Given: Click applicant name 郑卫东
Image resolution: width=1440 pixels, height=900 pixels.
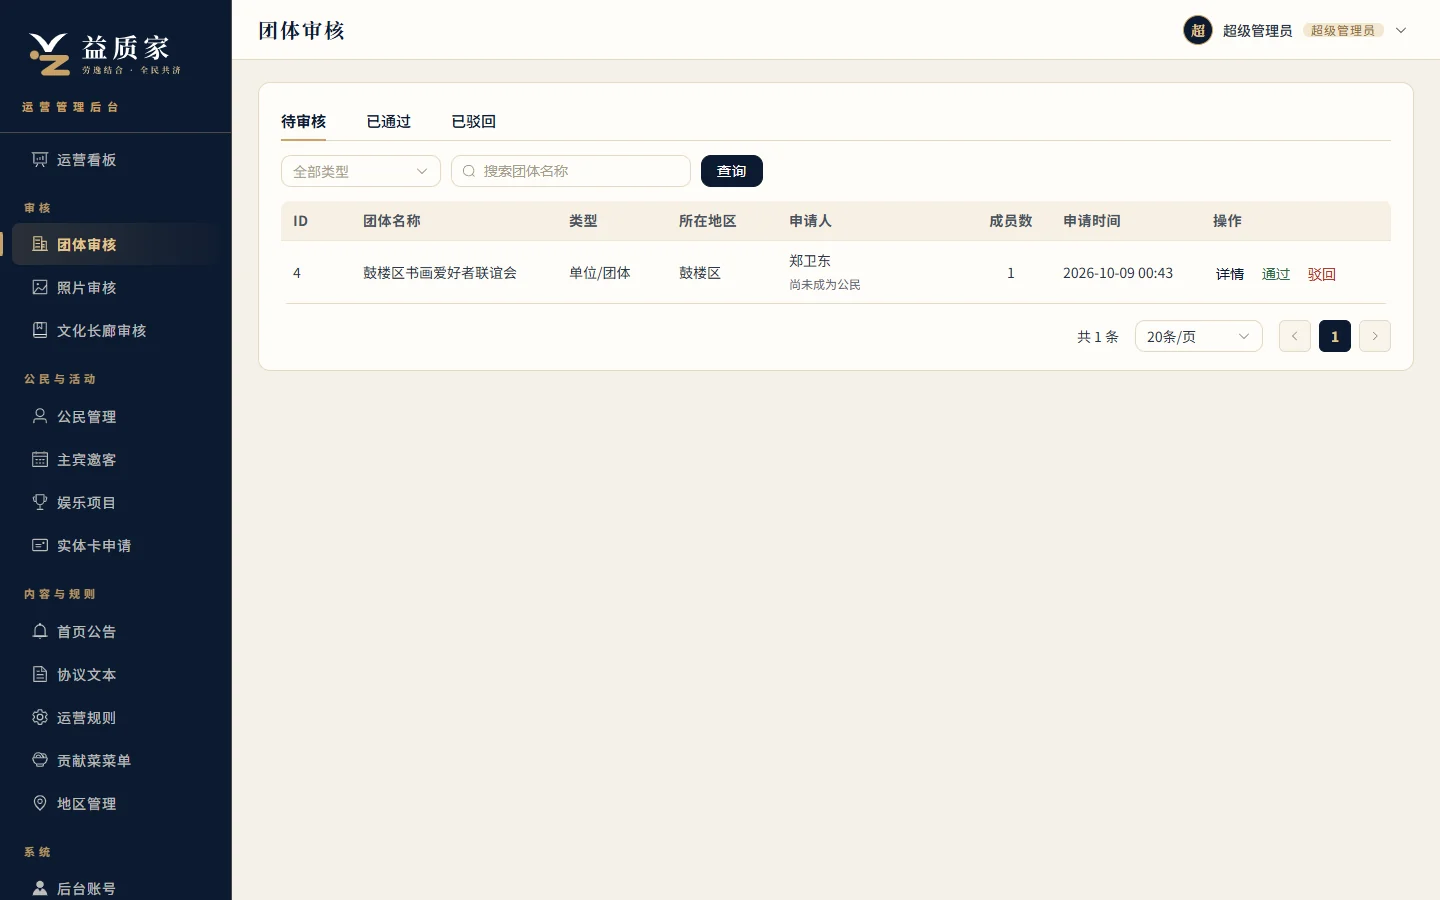Looking at the screenshot, I should point(810,261).
